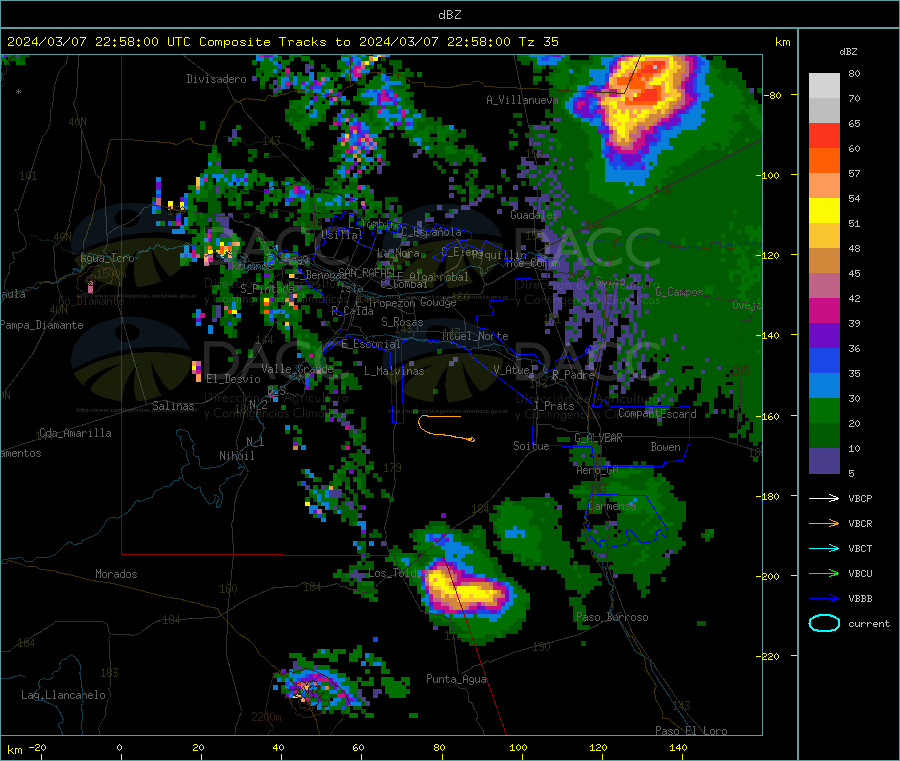Click the L_Malvinas map label
Image resolution: width=900 pixels, height=761 pixels.
click(394, 371)
